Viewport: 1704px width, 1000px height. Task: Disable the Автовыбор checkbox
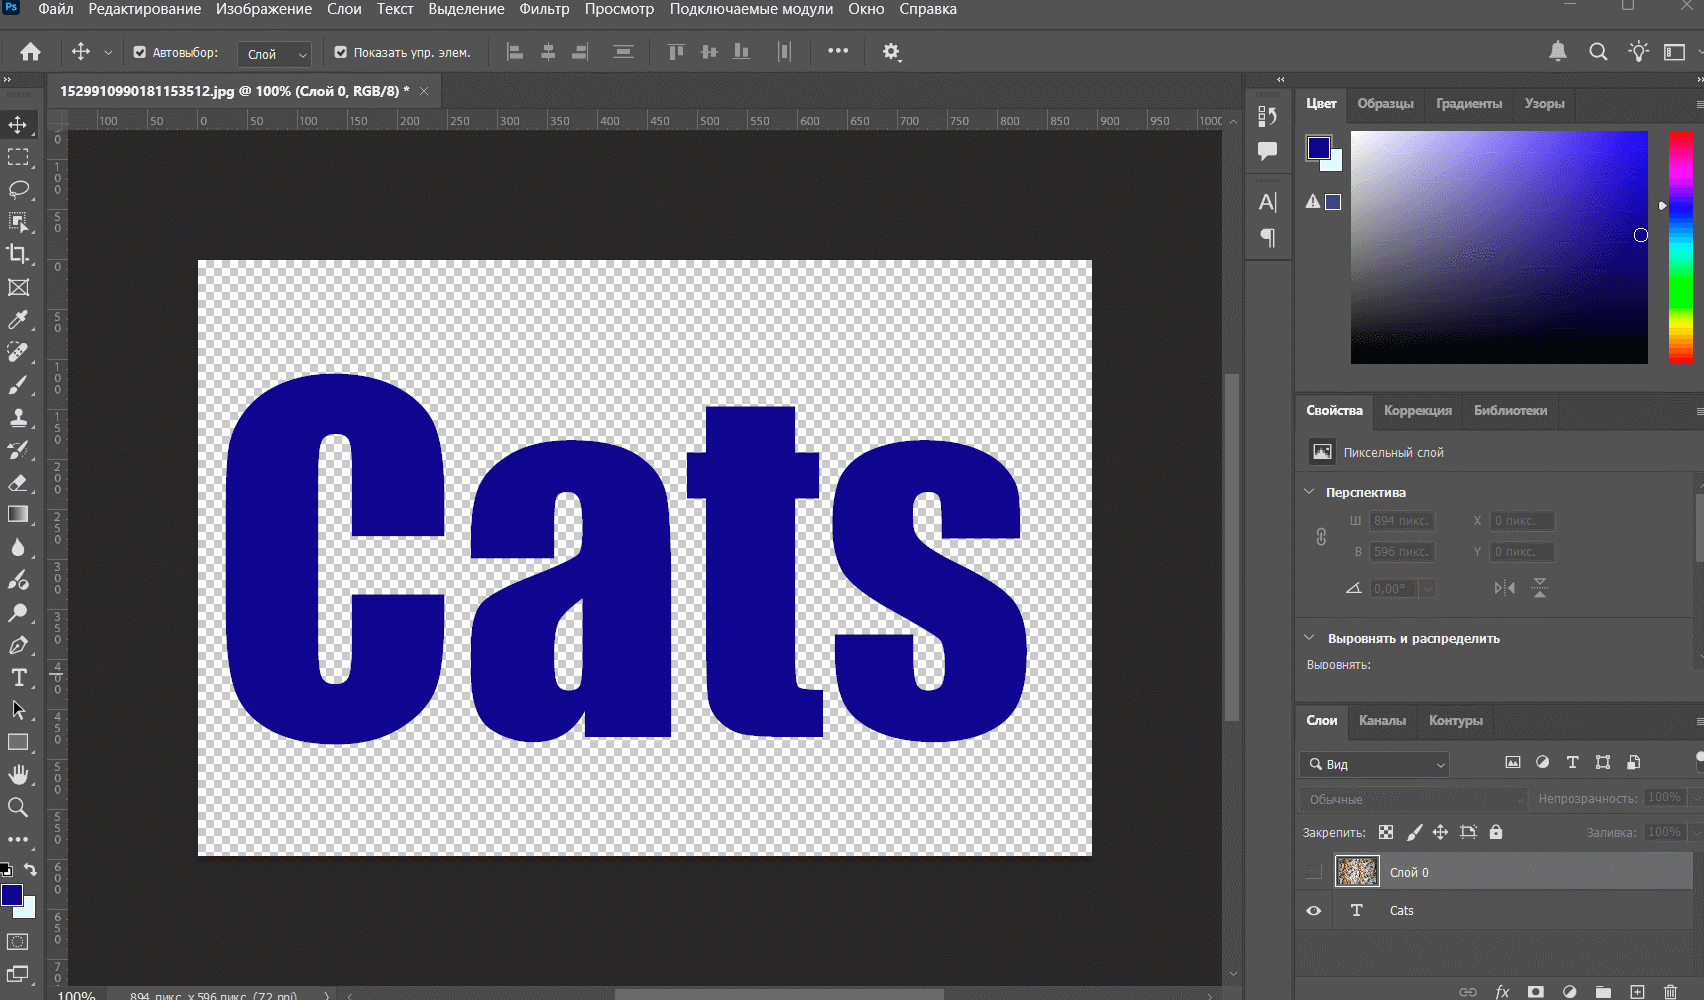(140, 52)
